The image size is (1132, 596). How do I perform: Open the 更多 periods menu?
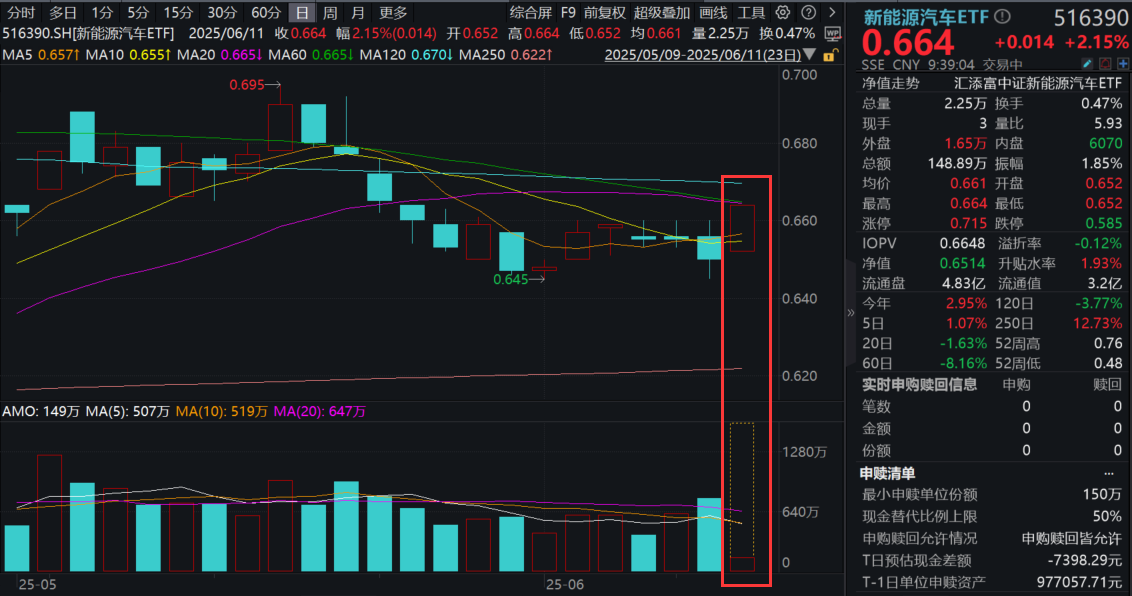coord(393,12)
